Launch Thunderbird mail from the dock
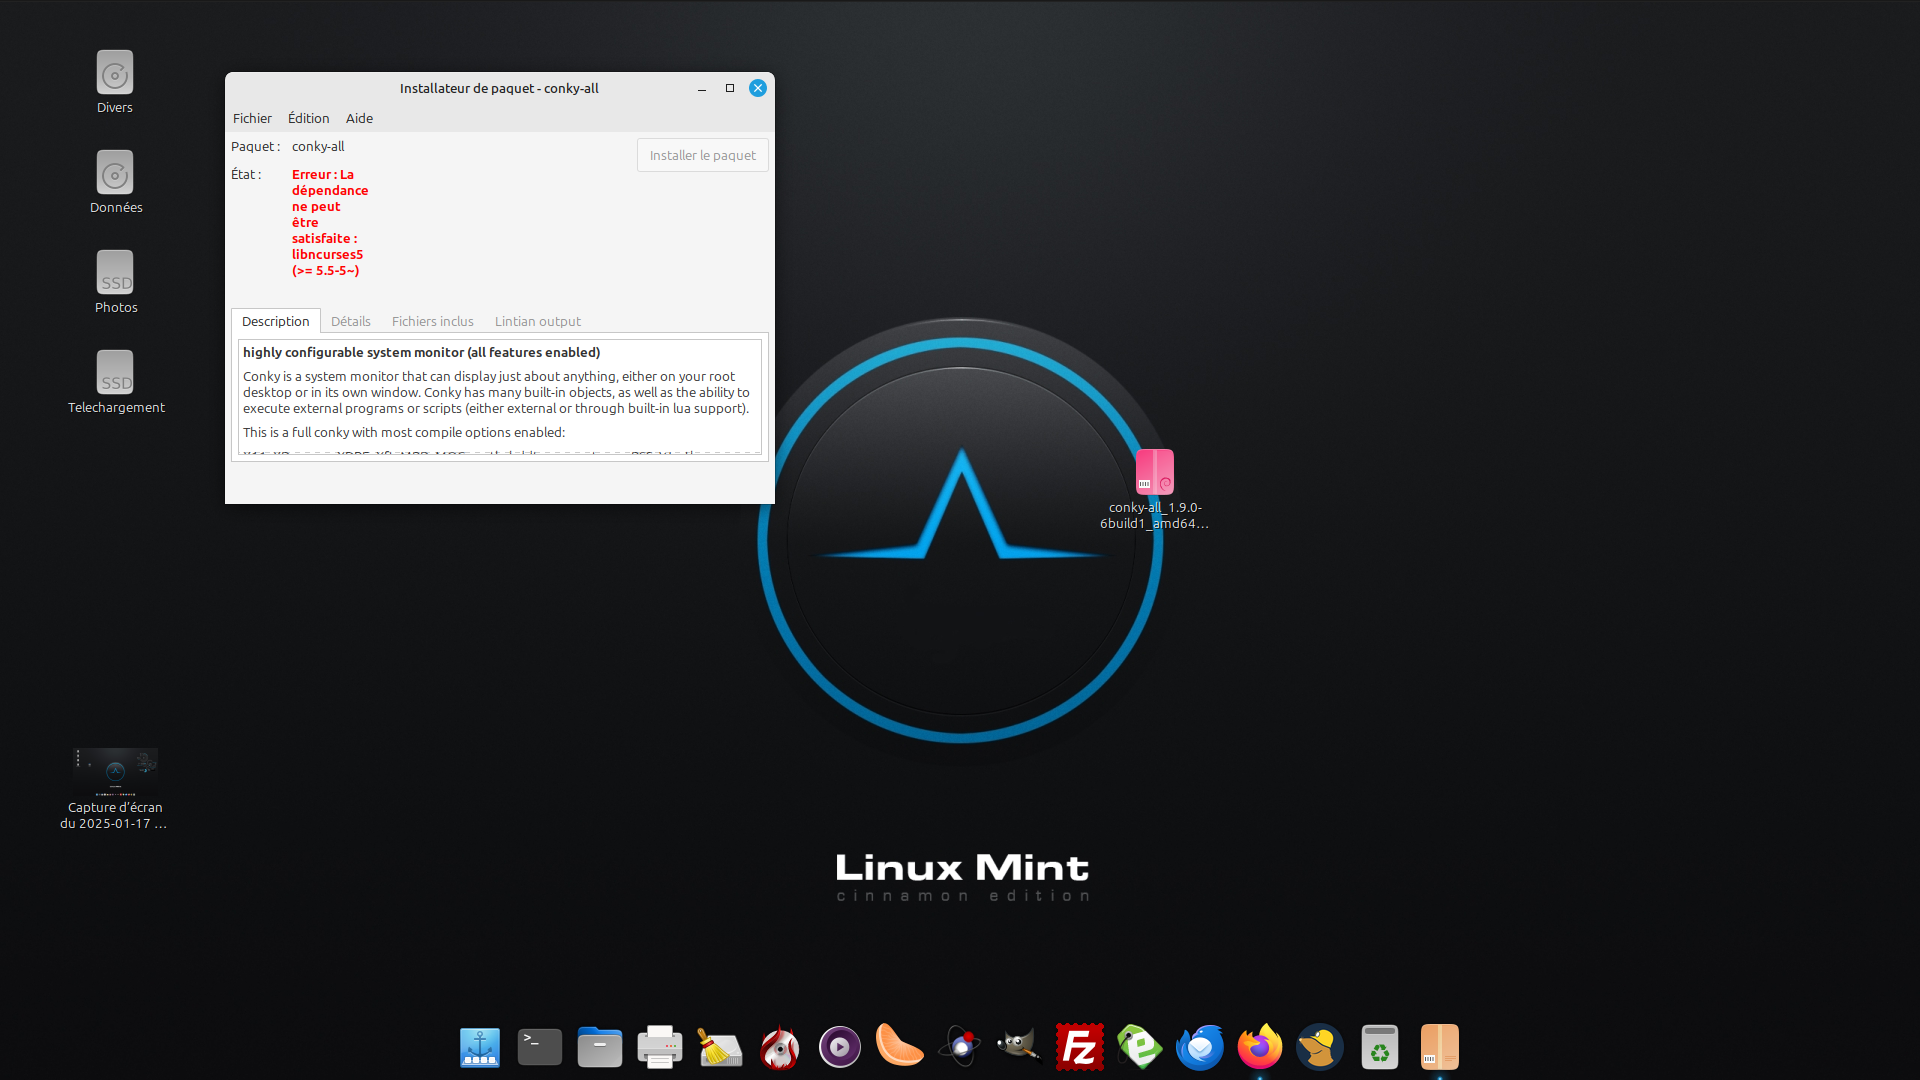Screen dimensions: 1920x1080 click(x=1200, y=1047)
